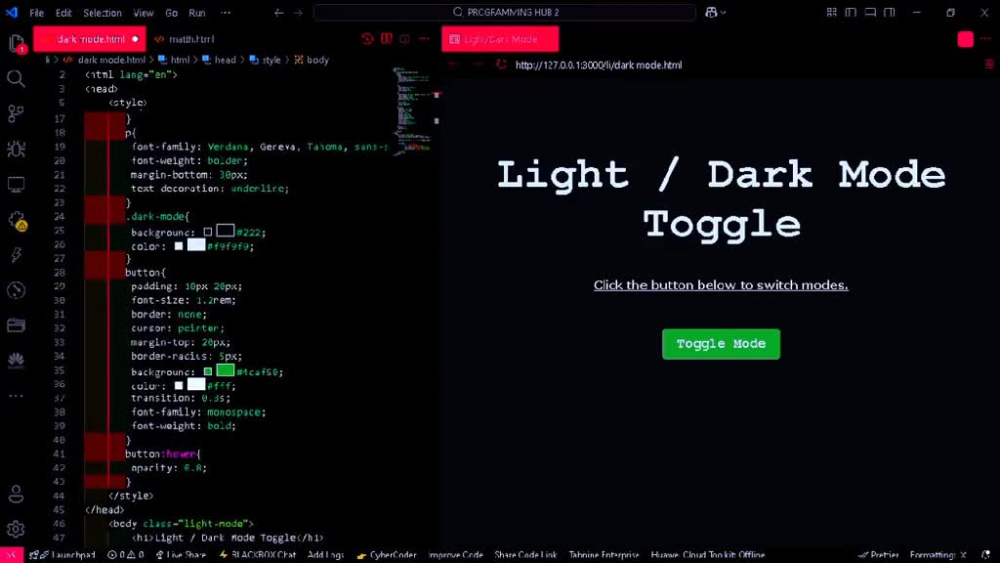The height and width of the screenshot is (563, 1000).
Task: Reload the live preview page
Action: pyautogui.click(x=501, y=64)
